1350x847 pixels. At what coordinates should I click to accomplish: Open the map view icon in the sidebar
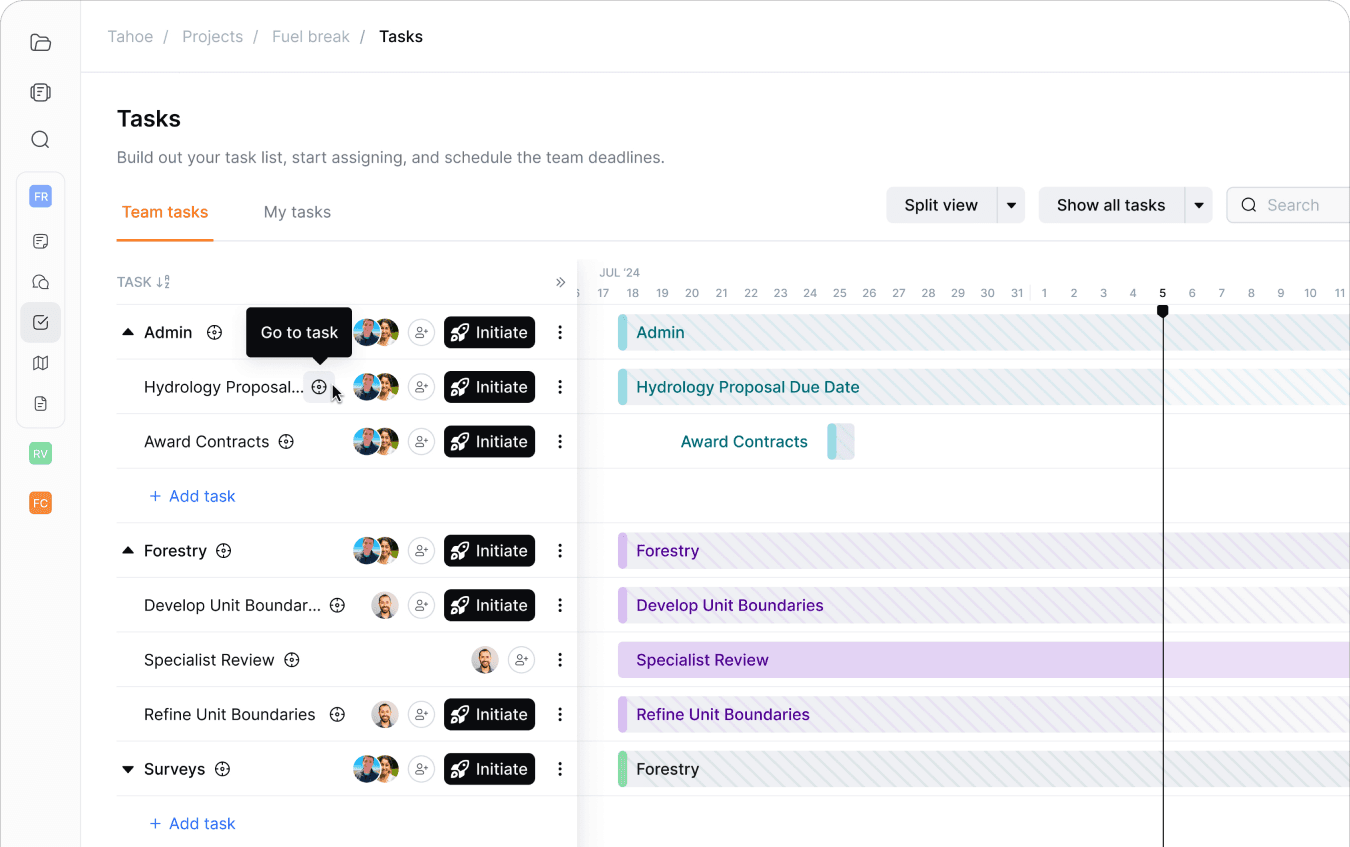pyautogui.click(x=41, y=362)
